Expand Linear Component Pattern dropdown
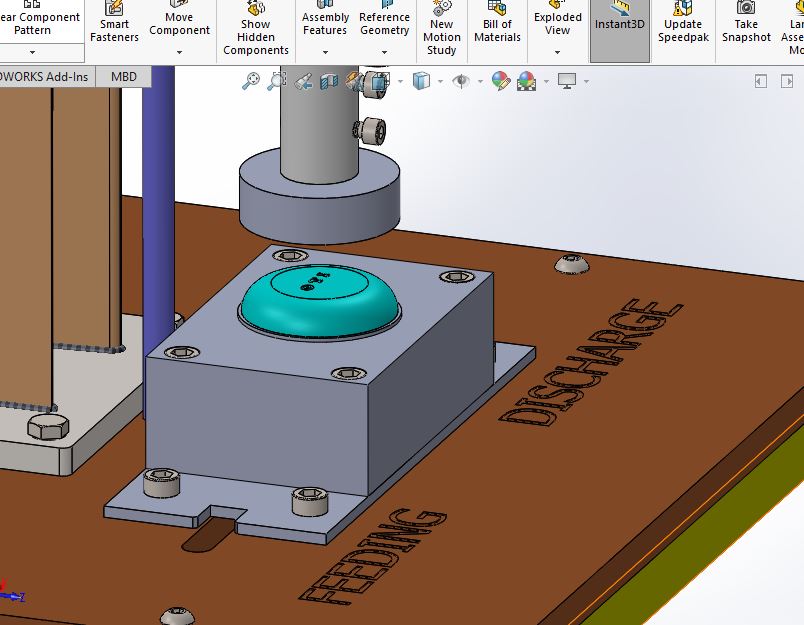The width and height of the screenshot is (804, 625). tap(32, 52)
